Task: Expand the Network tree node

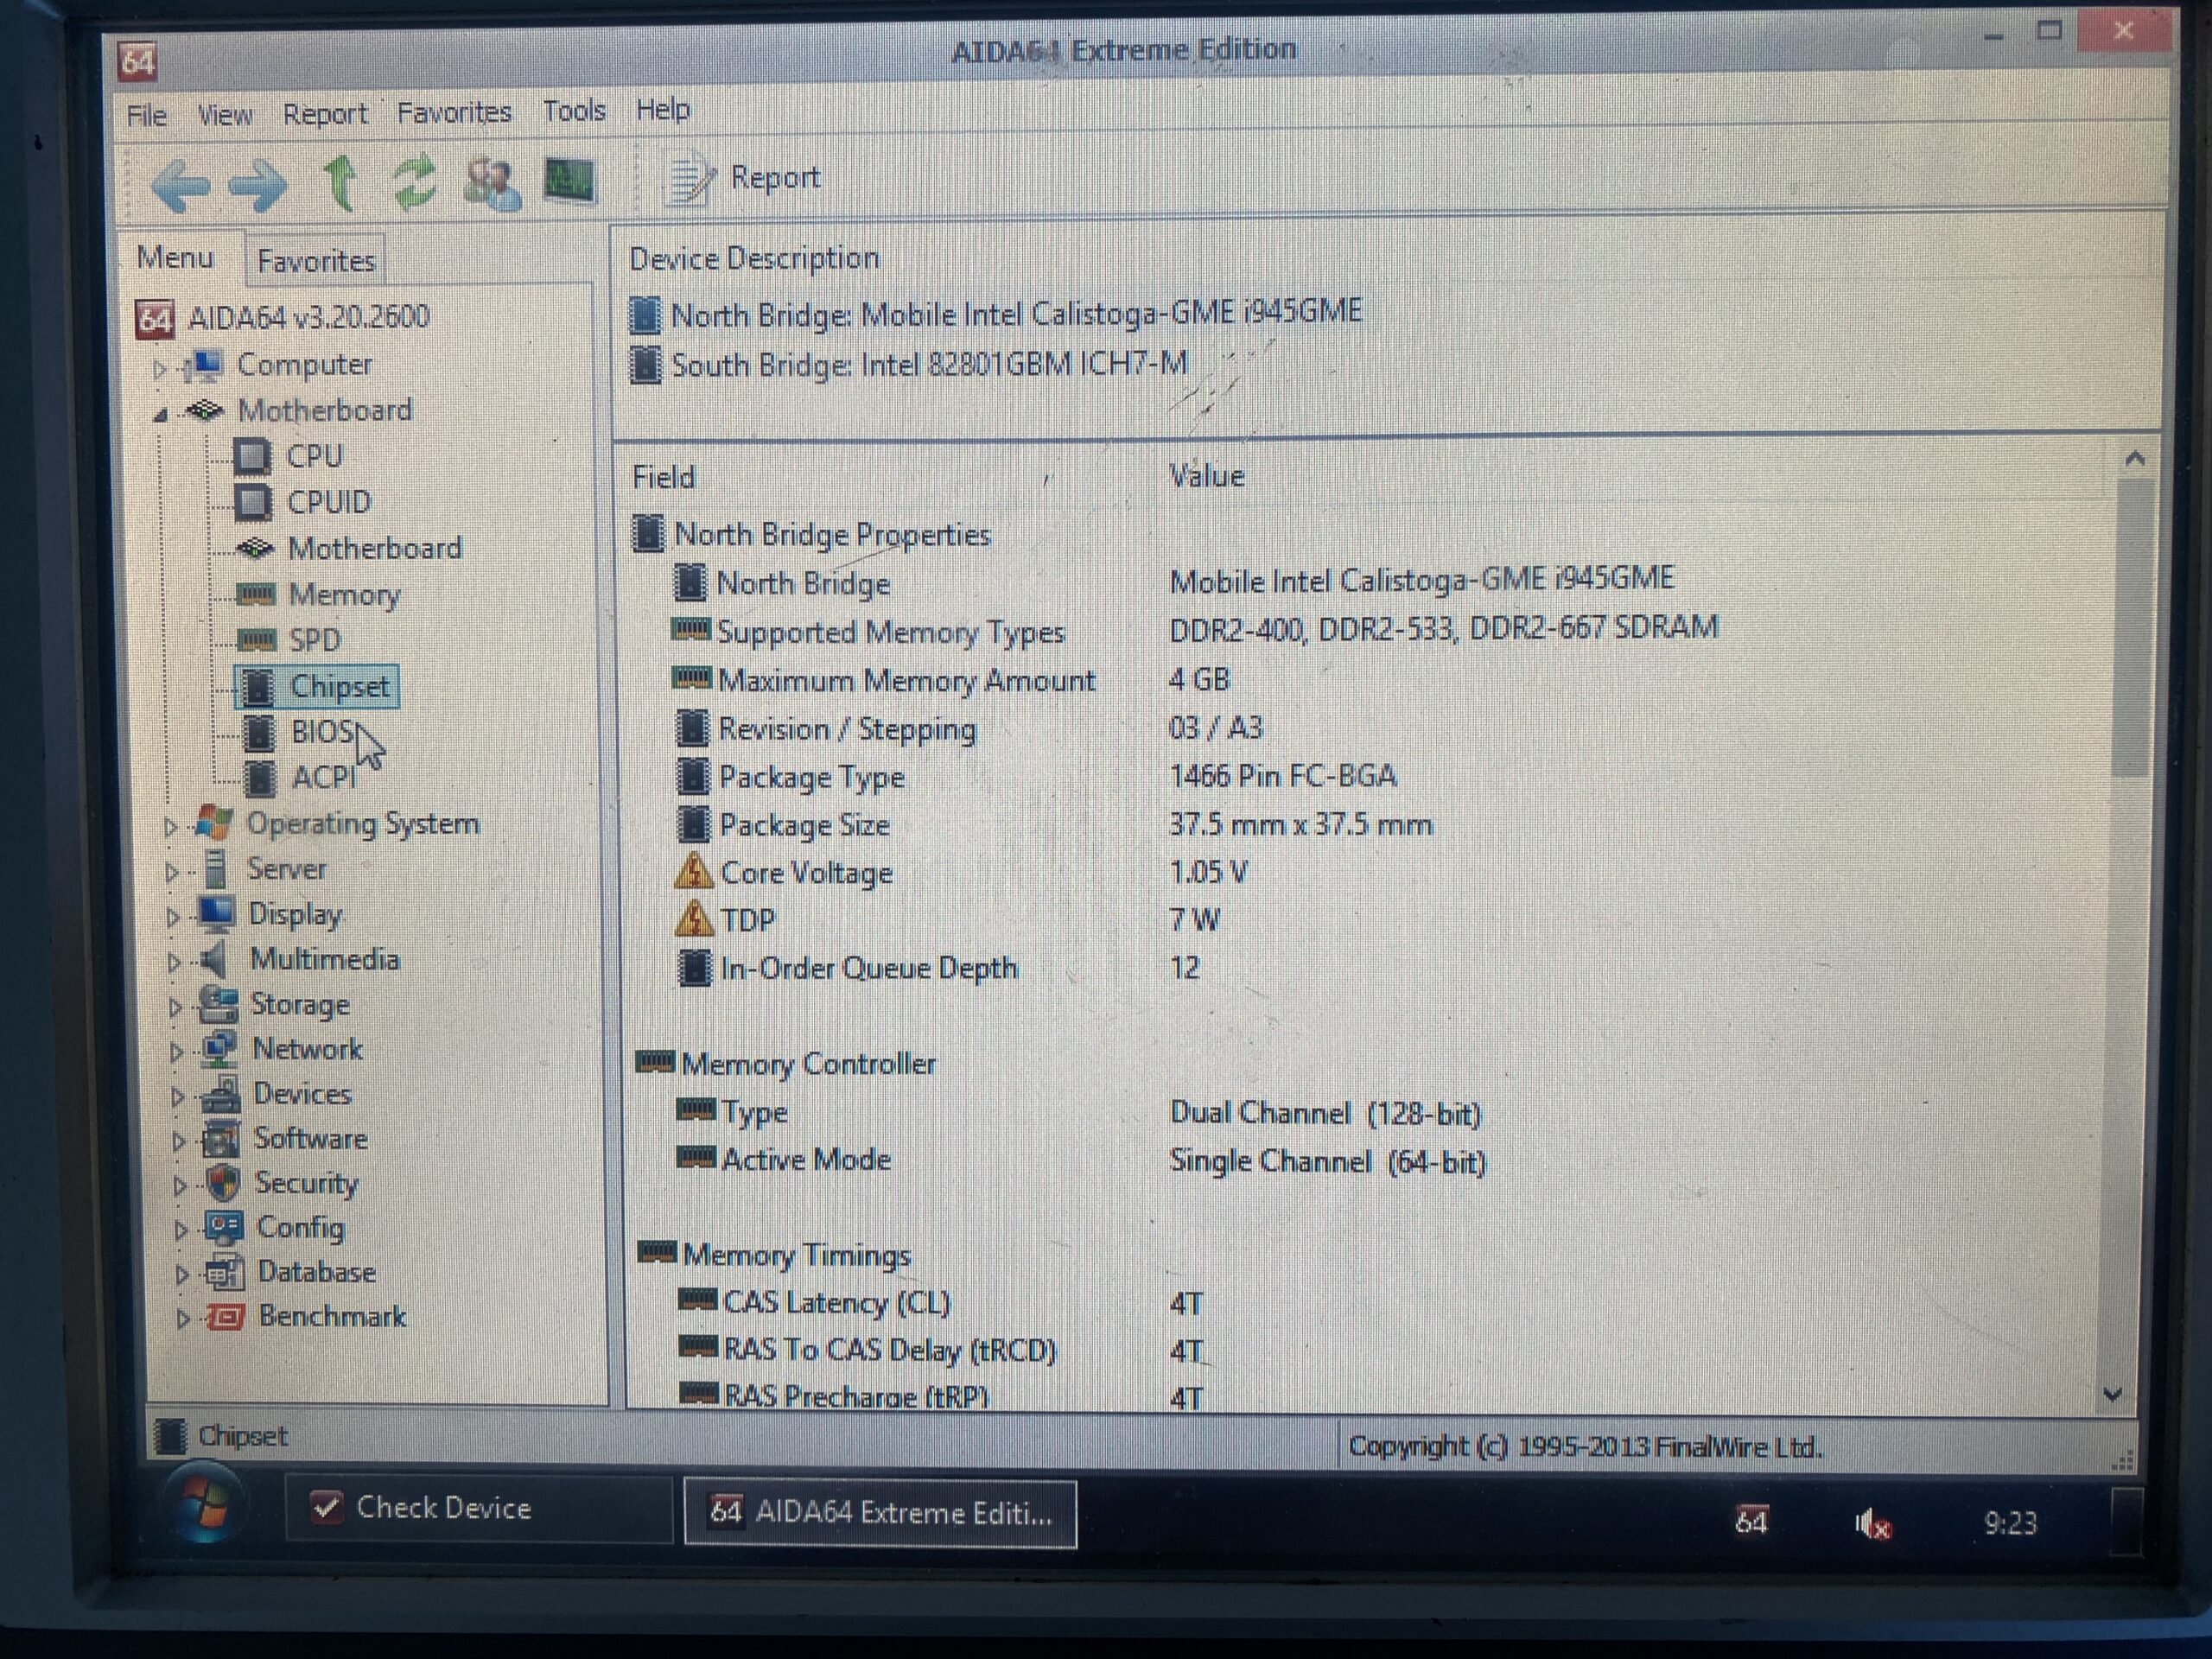Action: [x=177, y=1052]
